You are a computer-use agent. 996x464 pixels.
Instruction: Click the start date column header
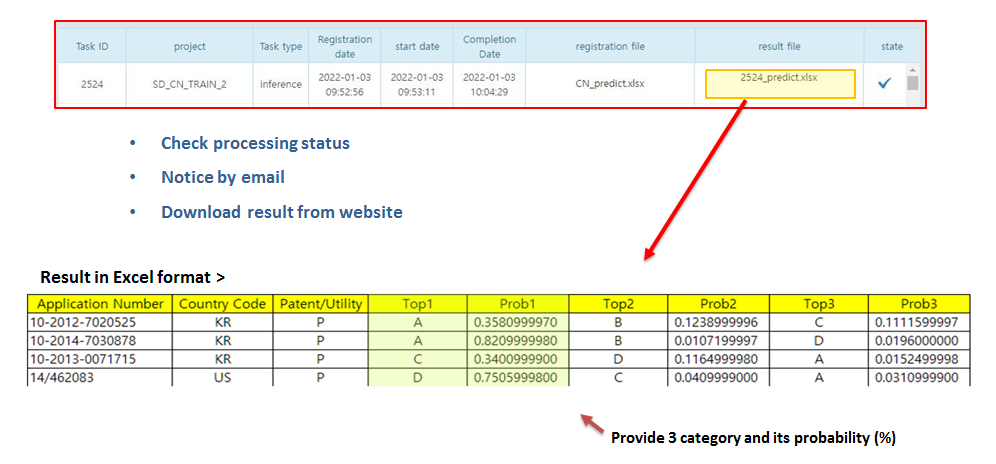[x=417, y=46]
